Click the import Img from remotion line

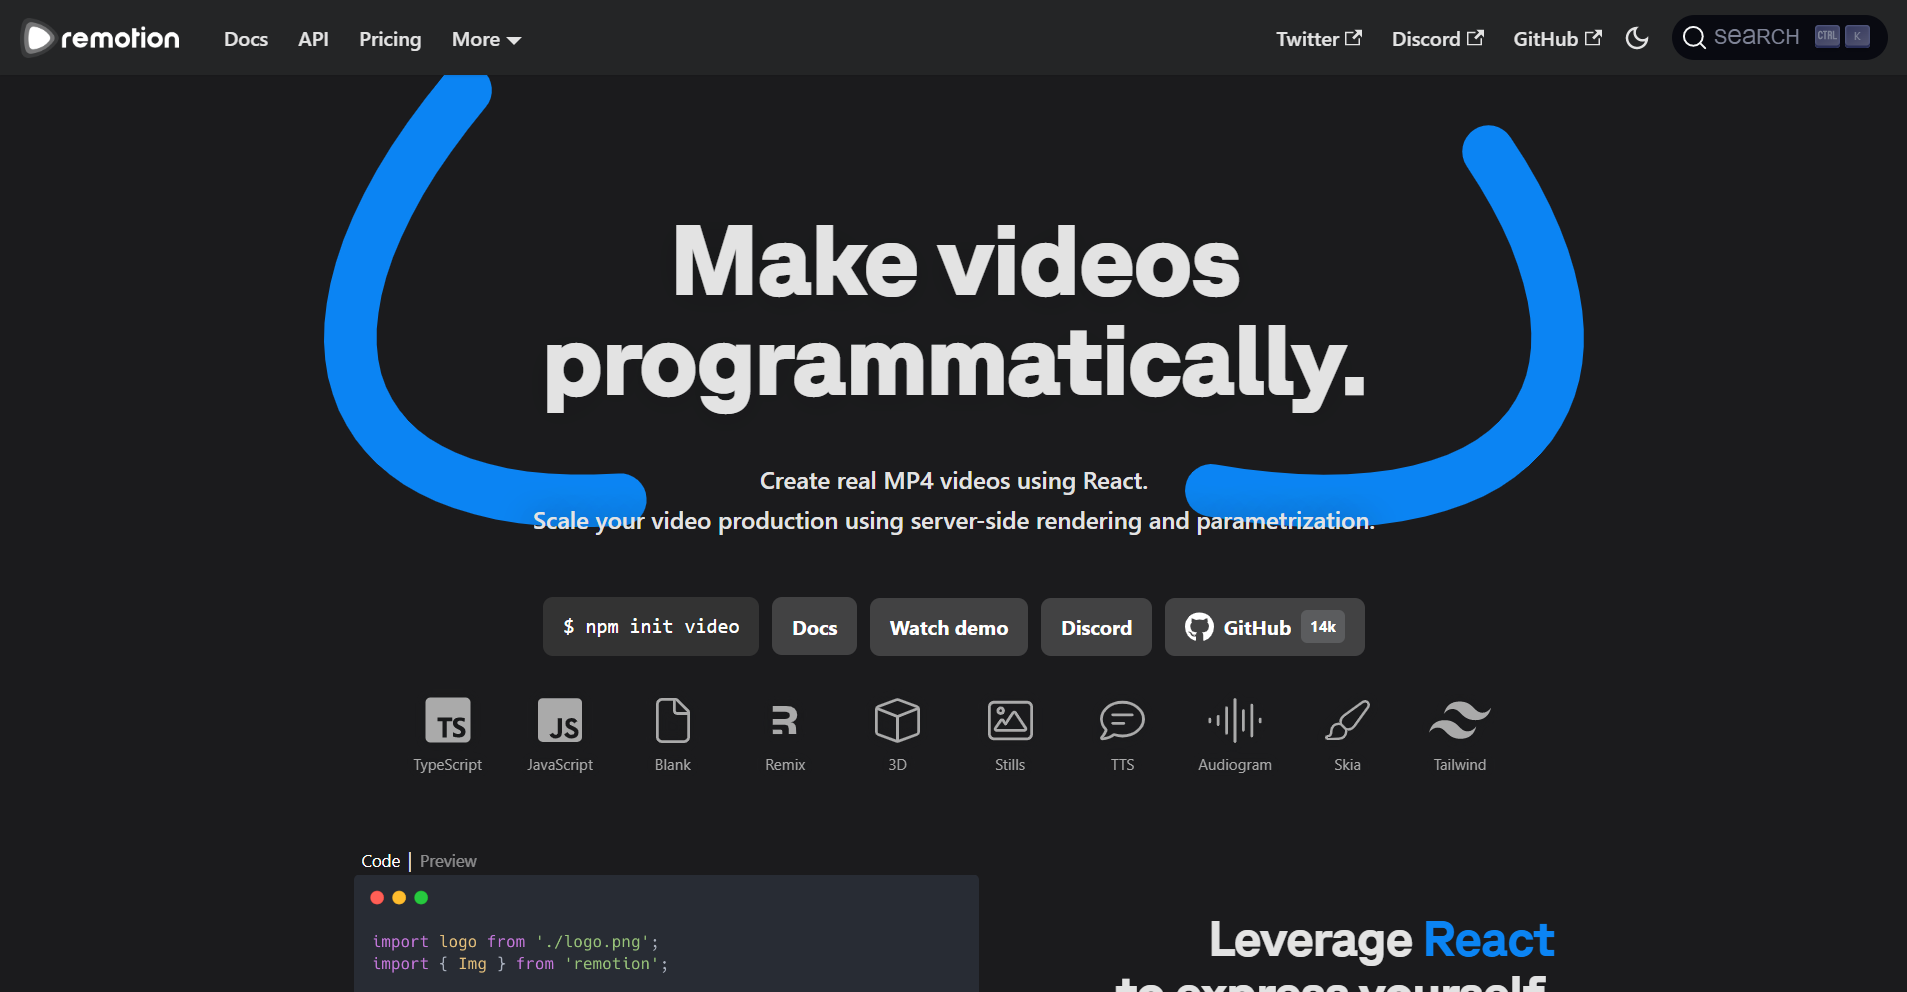[x=520, y=964]
